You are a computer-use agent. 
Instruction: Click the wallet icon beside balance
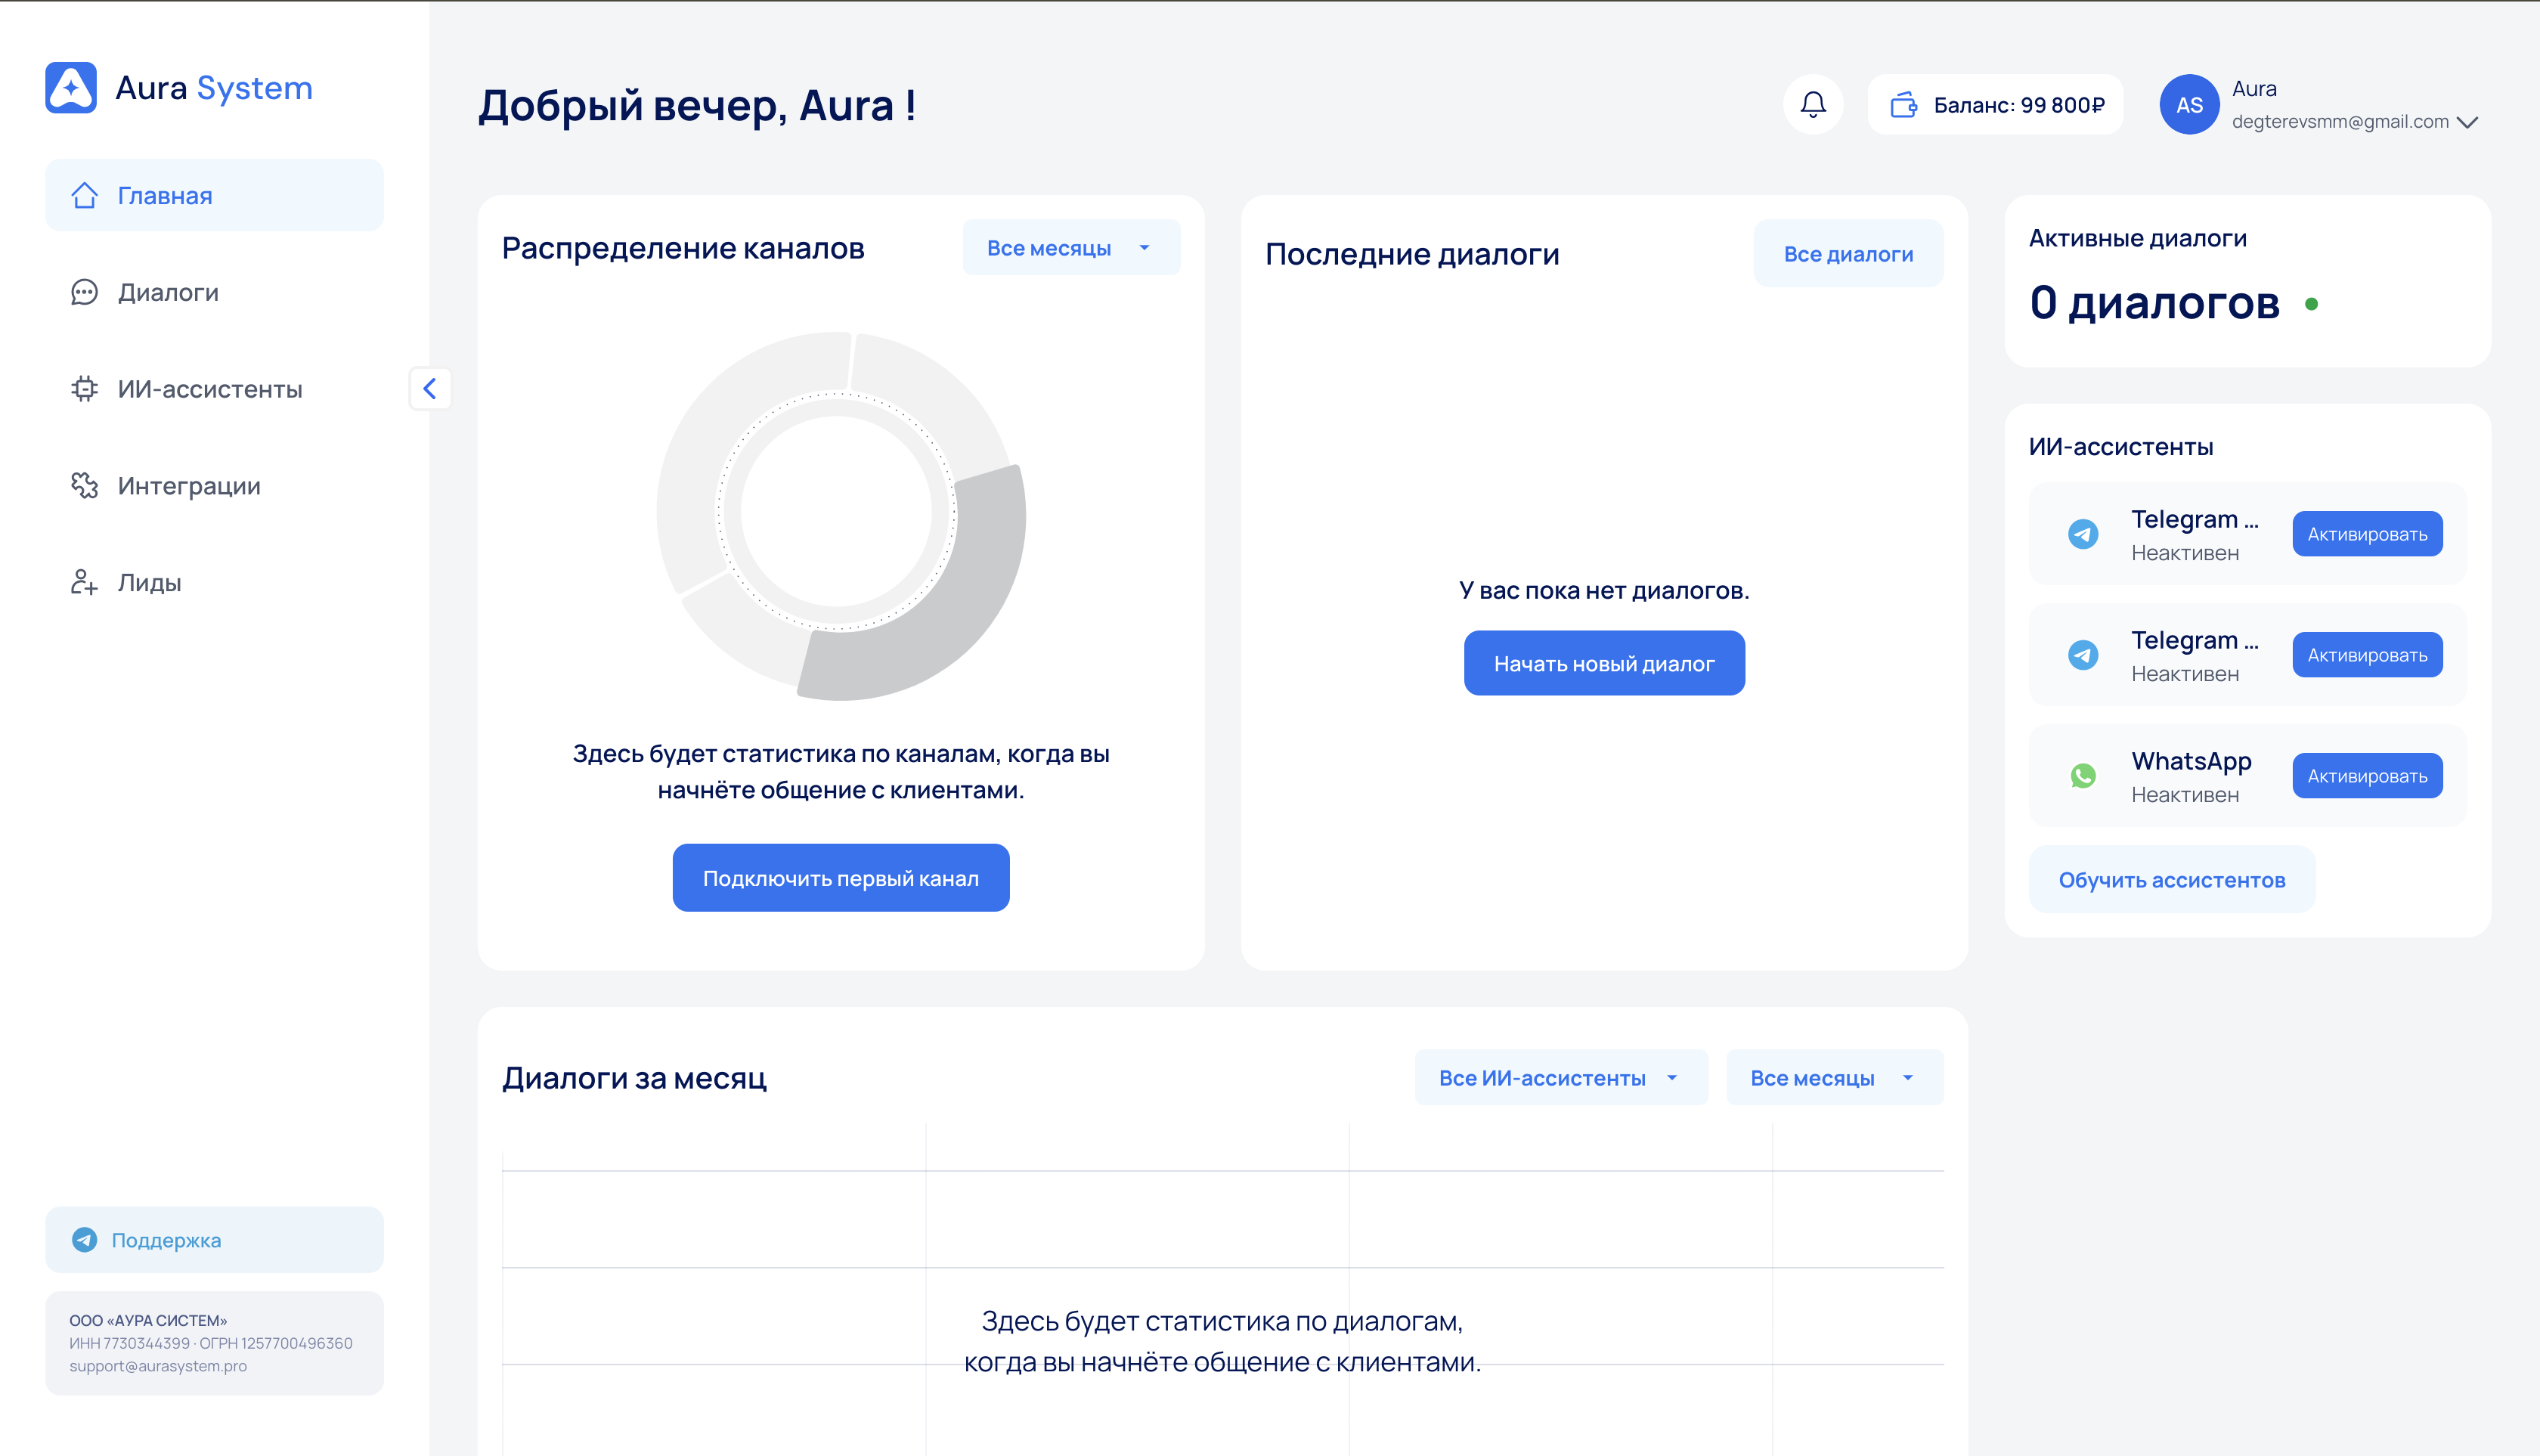(1903, 104)
